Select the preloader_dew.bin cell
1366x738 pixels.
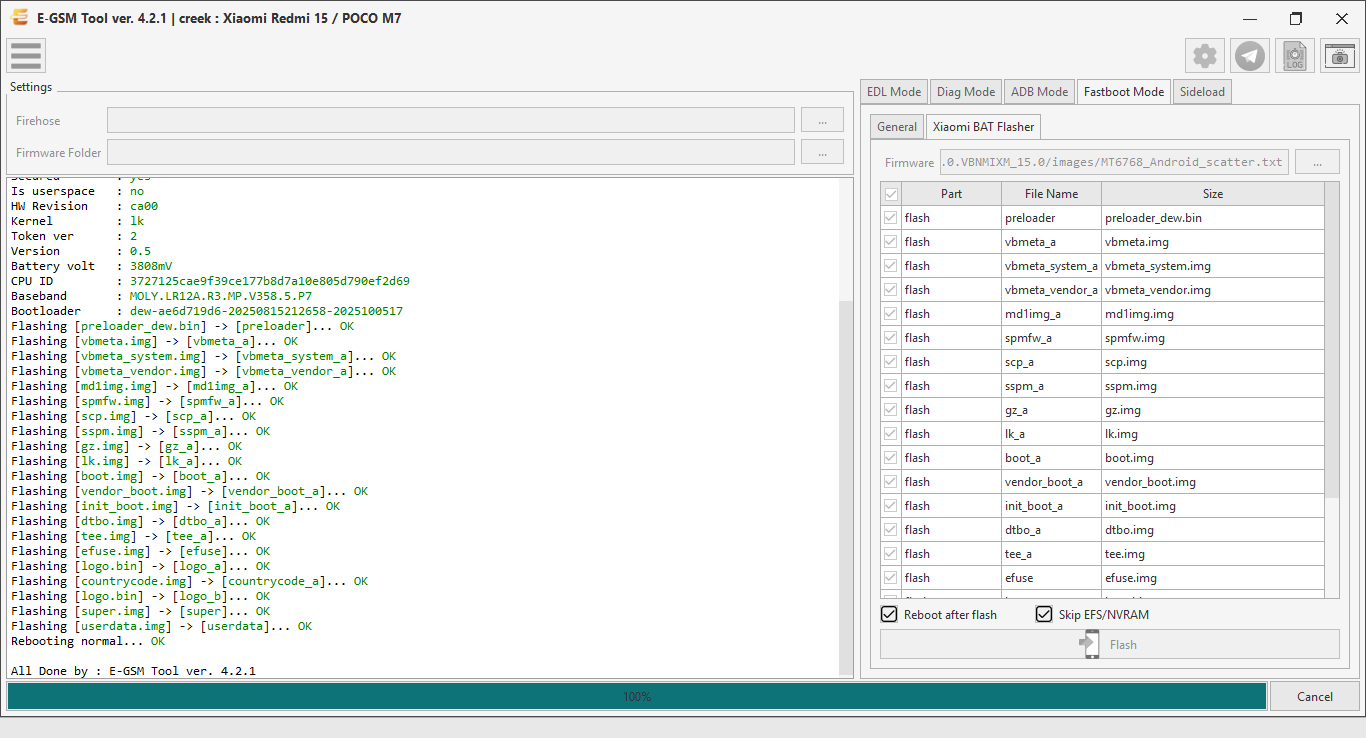[x=1213, y=218]
